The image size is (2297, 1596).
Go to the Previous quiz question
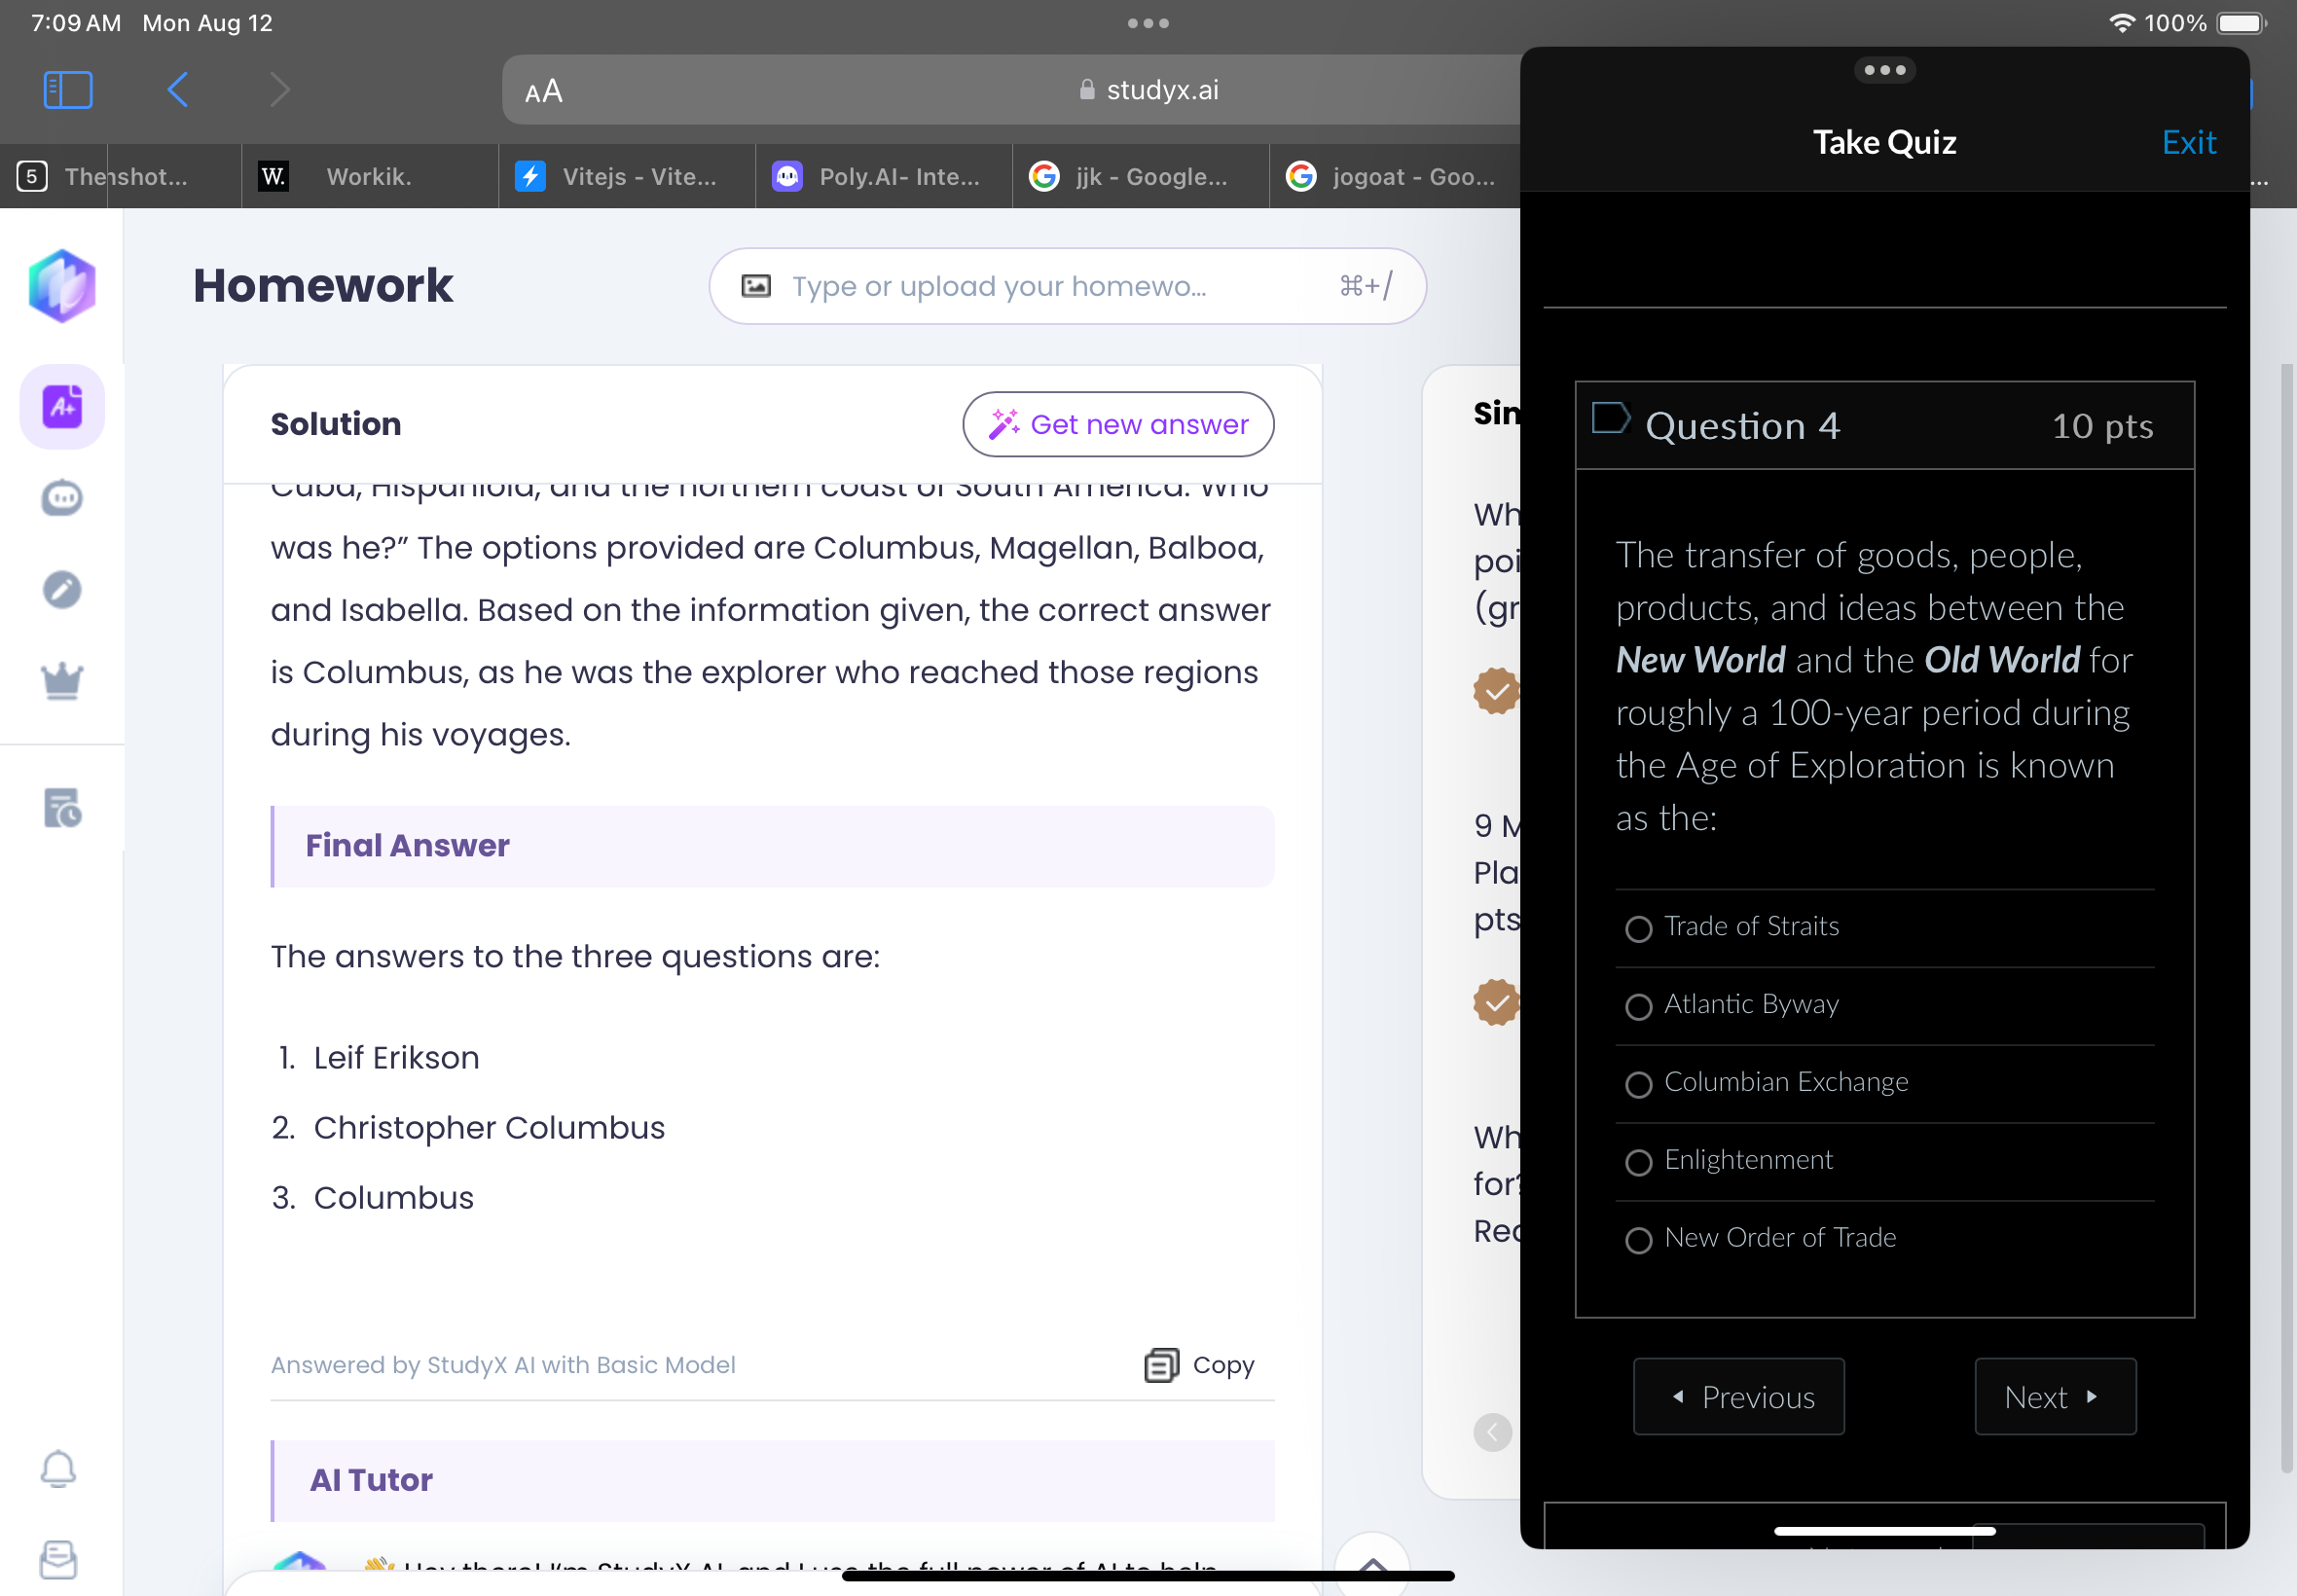1738,1396
